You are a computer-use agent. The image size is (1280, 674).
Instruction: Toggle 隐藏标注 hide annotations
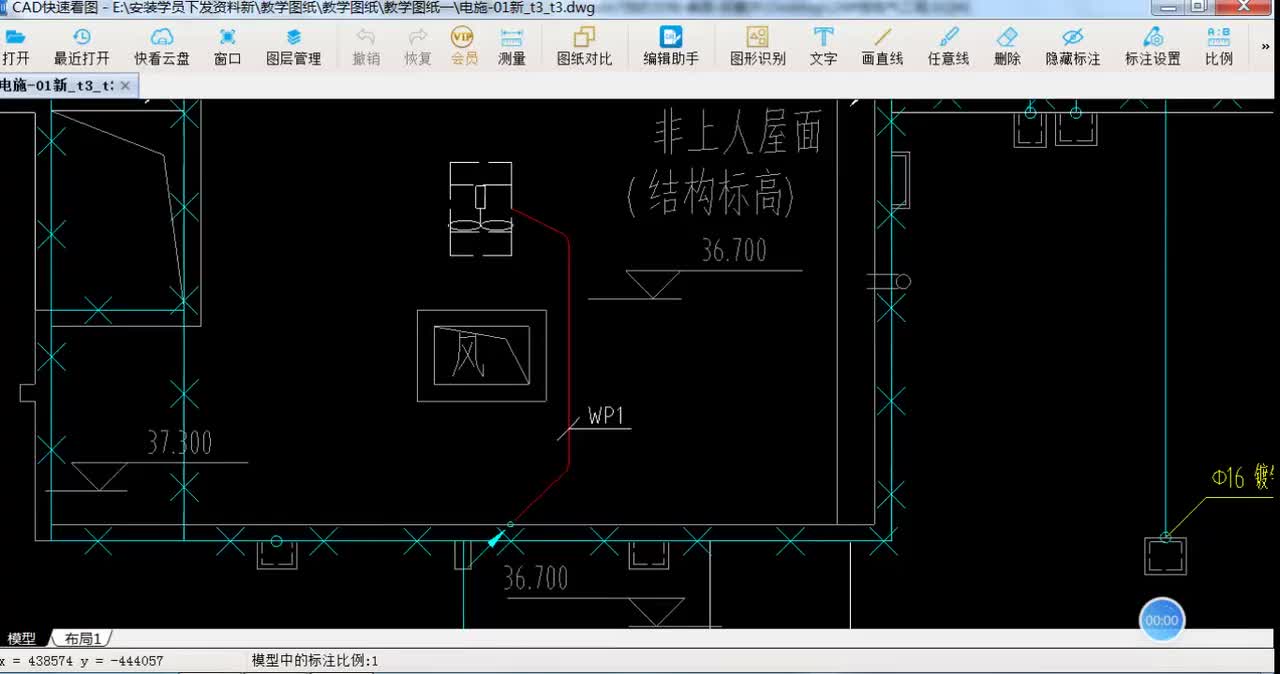[1073, 47]
